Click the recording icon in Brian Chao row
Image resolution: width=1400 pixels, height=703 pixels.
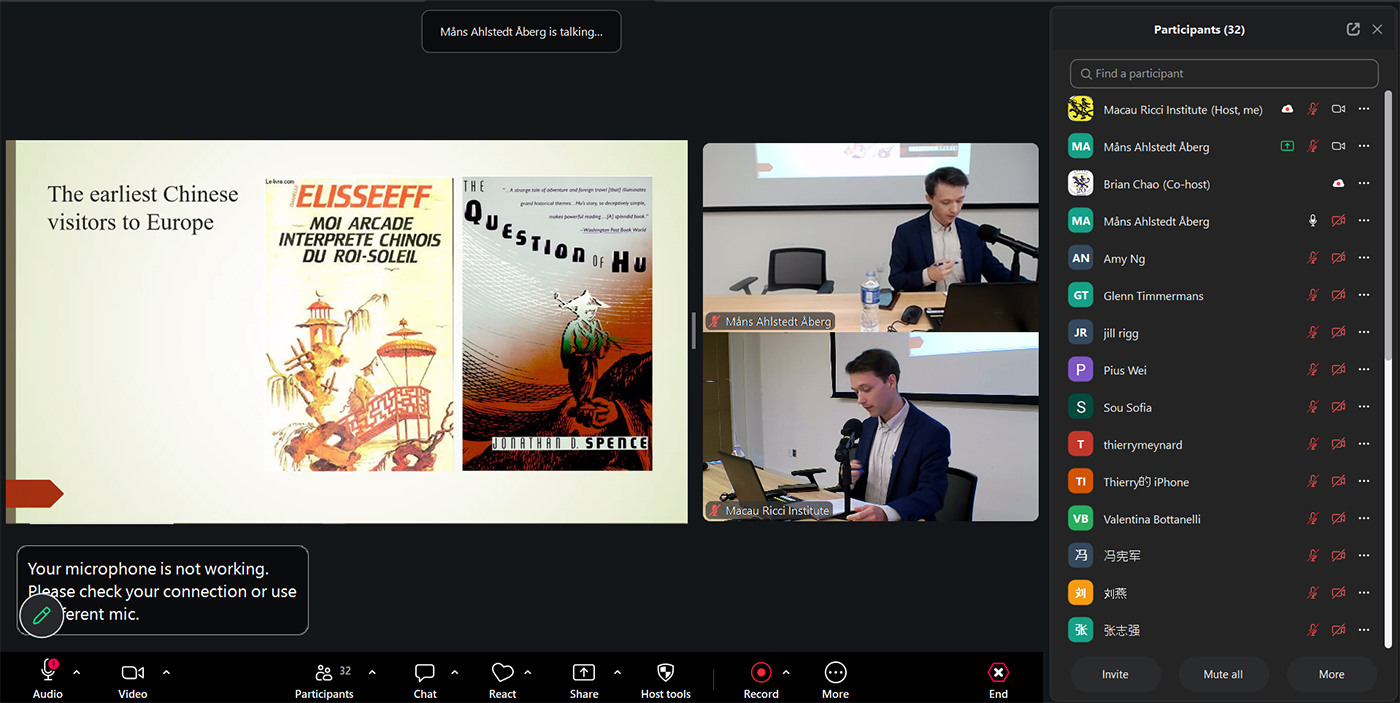click(1338, 184)
